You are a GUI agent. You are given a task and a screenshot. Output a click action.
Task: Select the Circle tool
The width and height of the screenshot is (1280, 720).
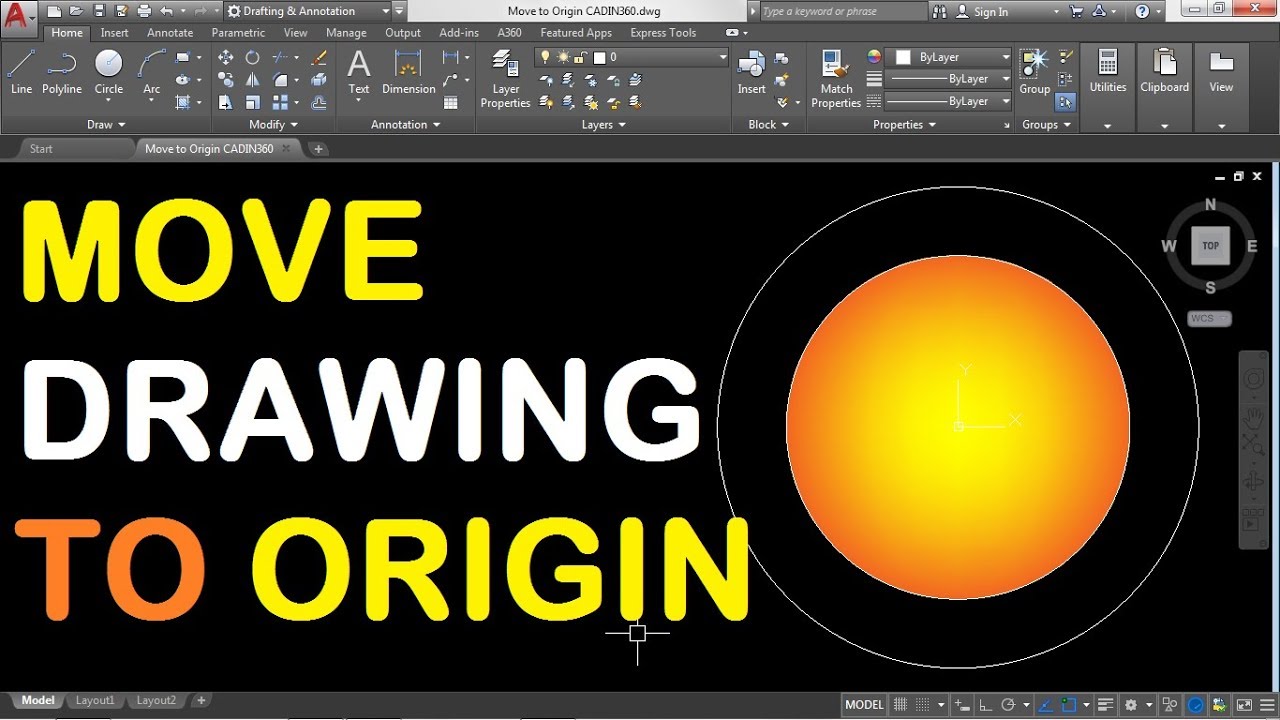click(109, 72)
